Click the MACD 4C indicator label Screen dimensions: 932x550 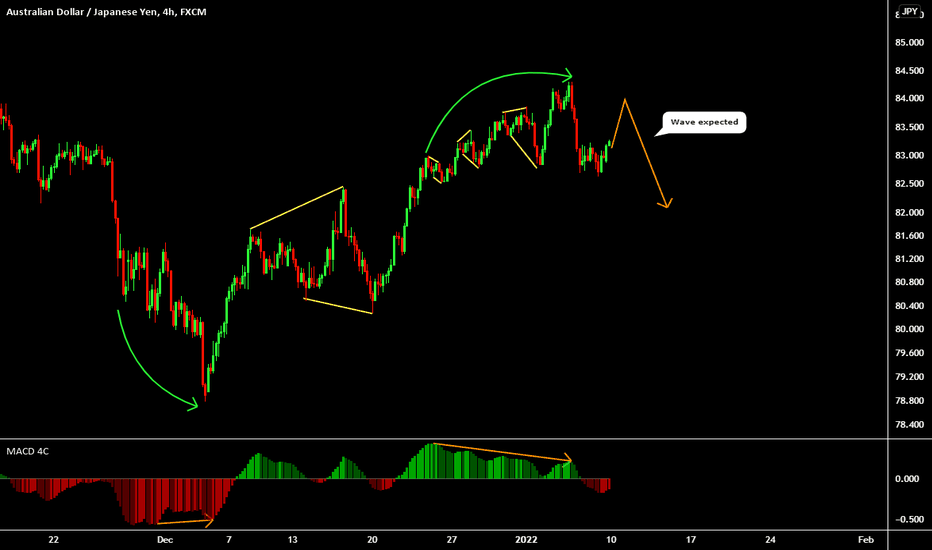click(27, 451)
